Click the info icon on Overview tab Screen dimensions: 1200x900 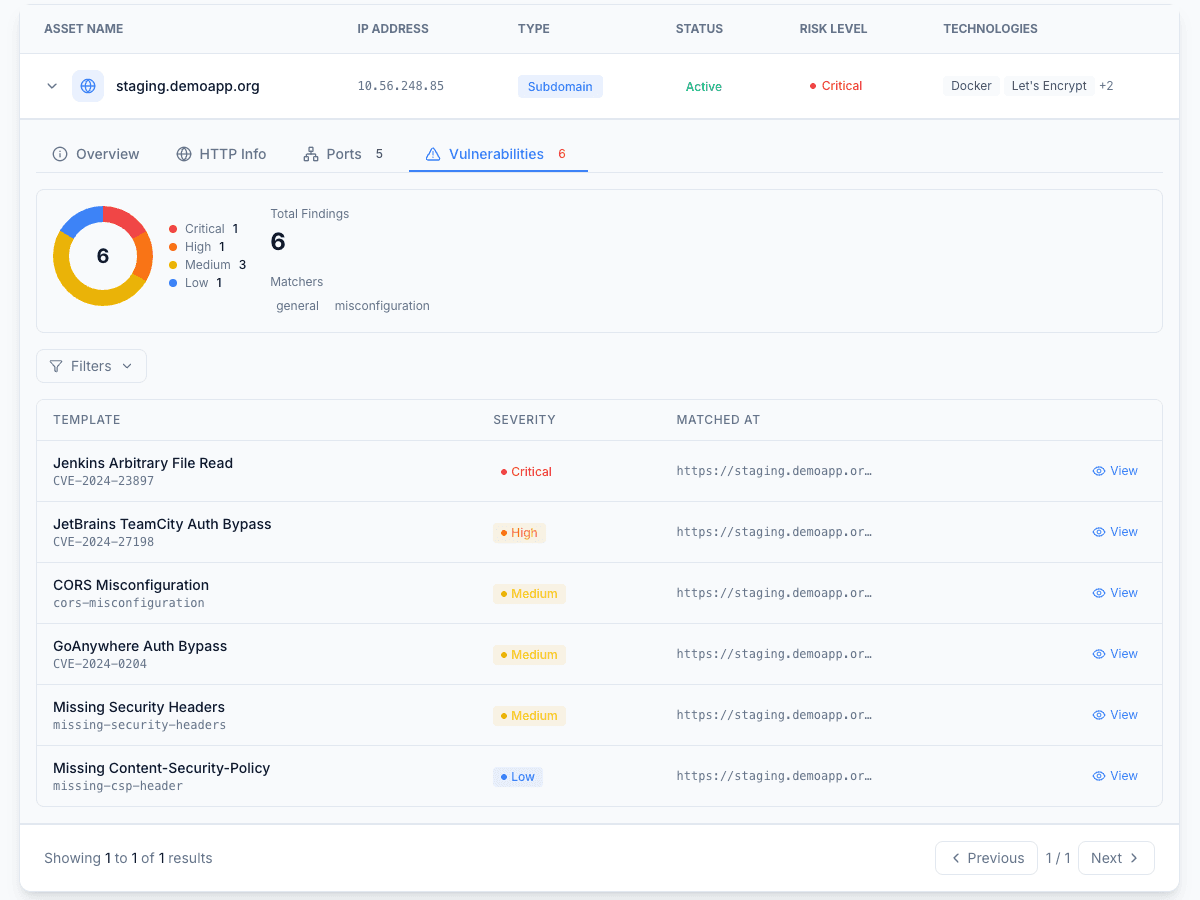[x=60, y=154]
